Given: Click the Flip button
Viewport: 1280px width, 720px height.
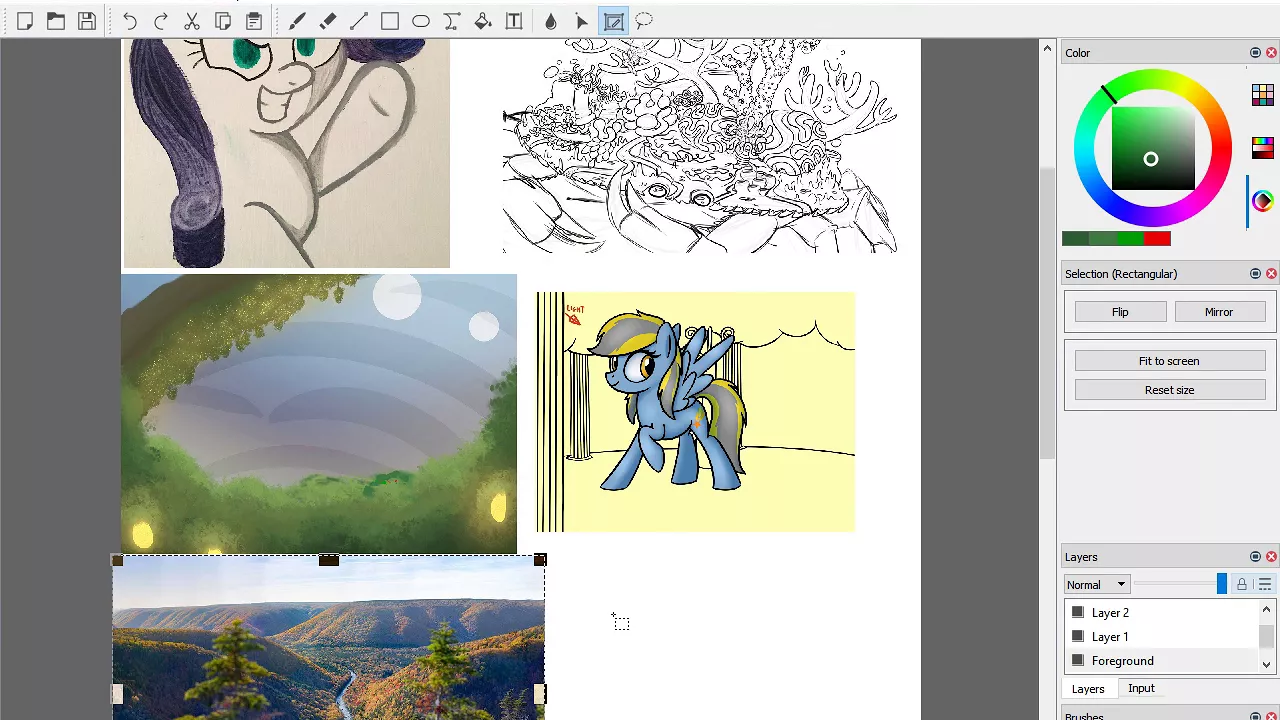Looking at the screenshot, I should 1120,312.
